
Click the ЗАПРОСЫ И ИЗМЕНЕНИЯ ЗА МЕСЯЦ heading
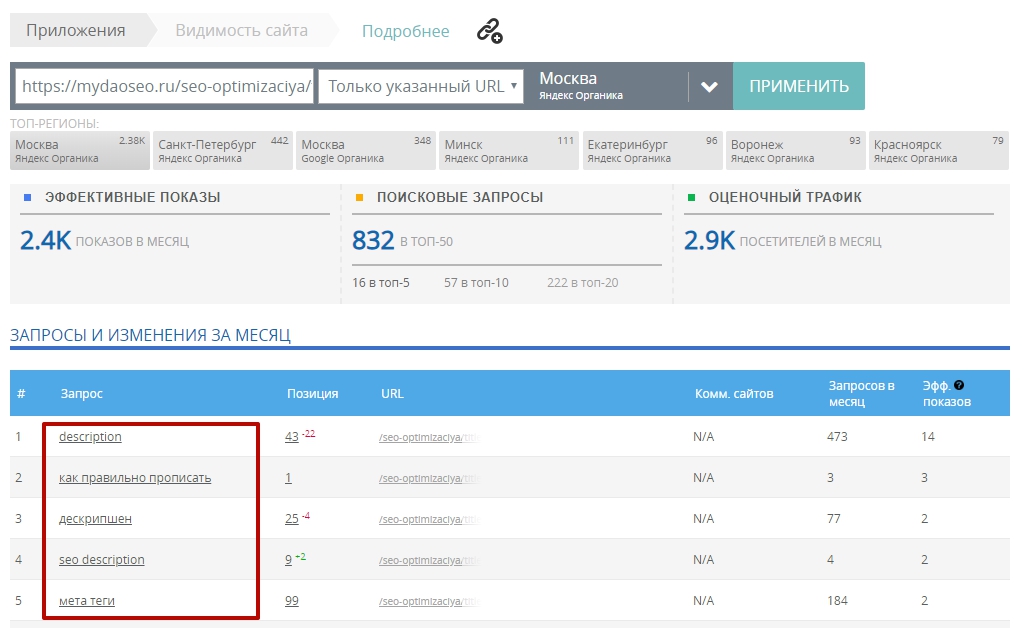(150, 335)
